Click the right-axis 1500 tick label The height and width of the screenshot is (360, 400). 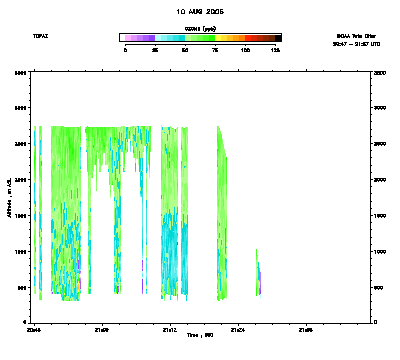[380, 216]
